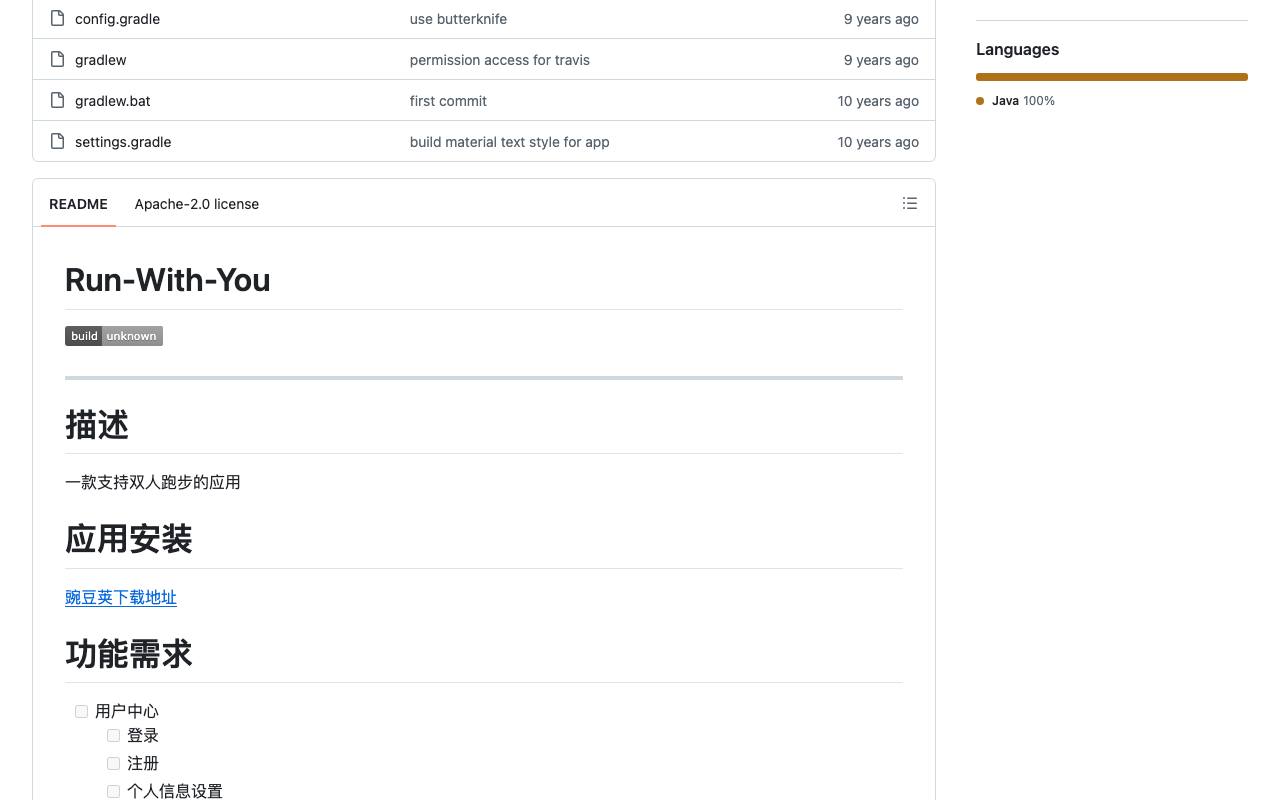Toggle the 注册 checkbox
1280x800 pixels.
point(113,763)
